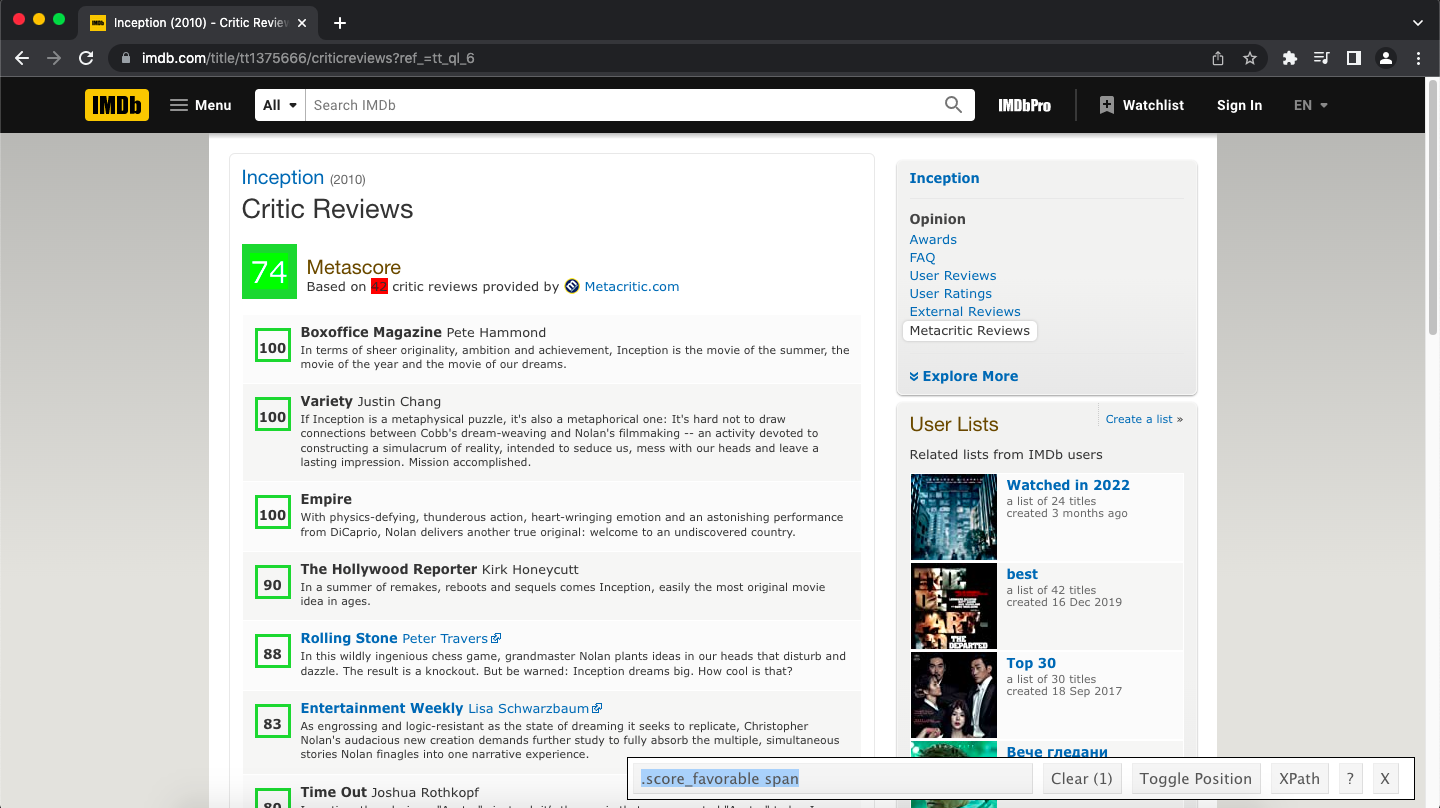The height and width of the screenshot is (808, 1440).
Task: Close the selector bar with X
Action: tap(1385, 779)
